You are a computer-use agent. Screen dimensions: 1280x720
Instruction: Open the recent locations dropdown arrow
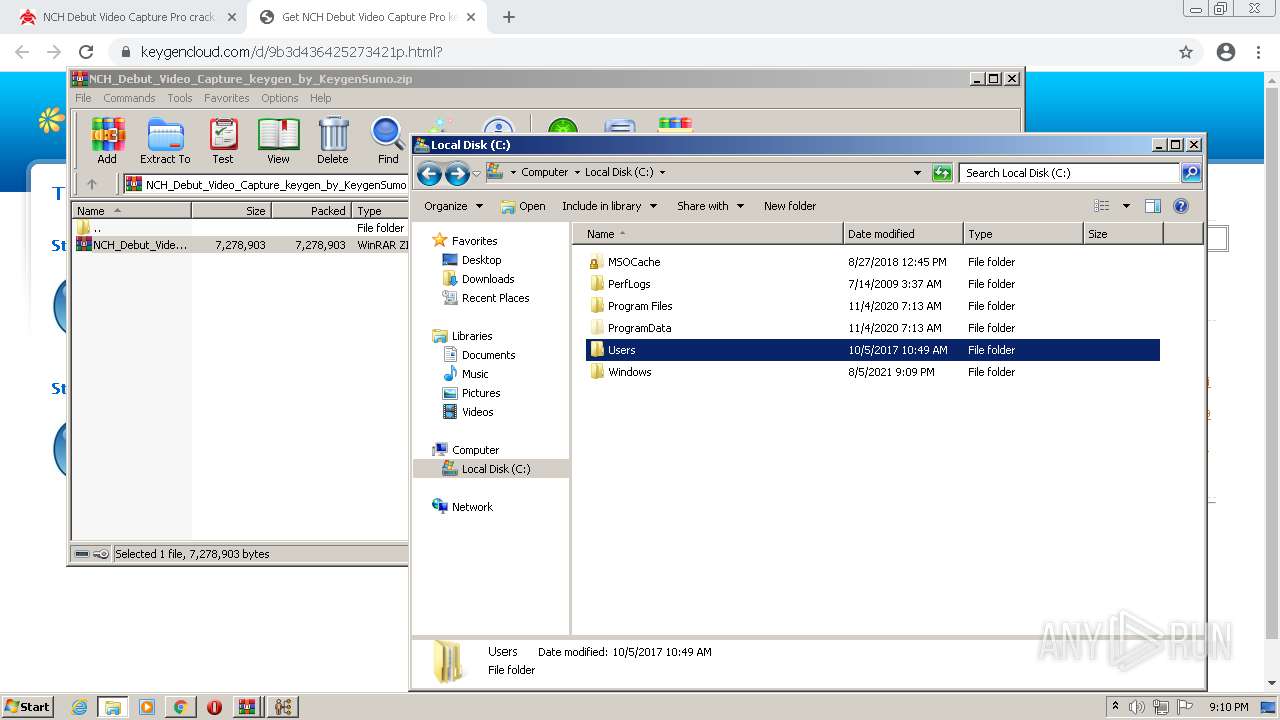[477, 173]
